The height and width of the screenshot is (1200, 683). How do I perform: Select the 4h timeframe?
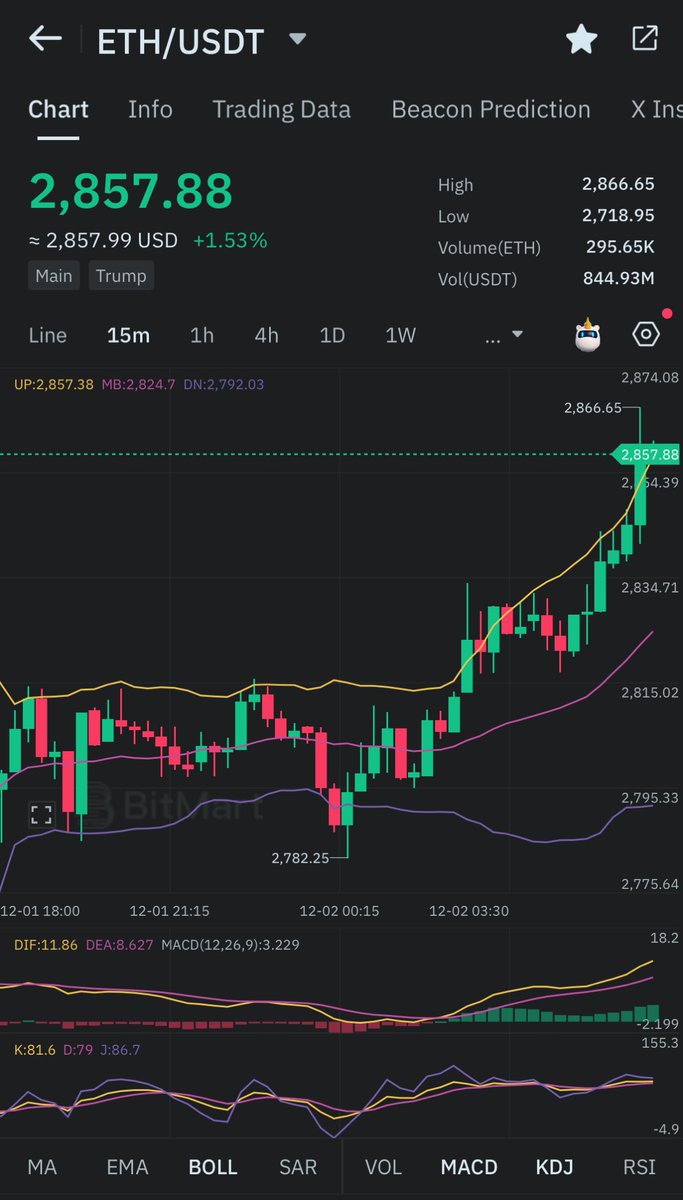[266, 335]
